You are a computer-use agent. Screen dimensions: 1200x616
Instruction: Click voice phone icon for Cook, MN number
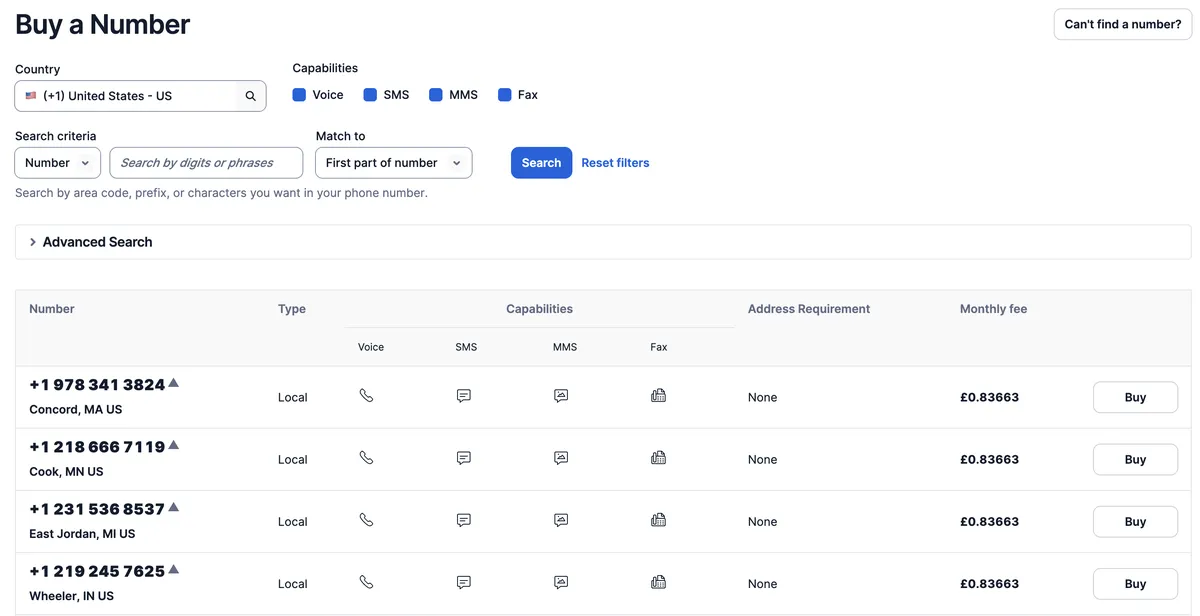click(x=366, y=458)
